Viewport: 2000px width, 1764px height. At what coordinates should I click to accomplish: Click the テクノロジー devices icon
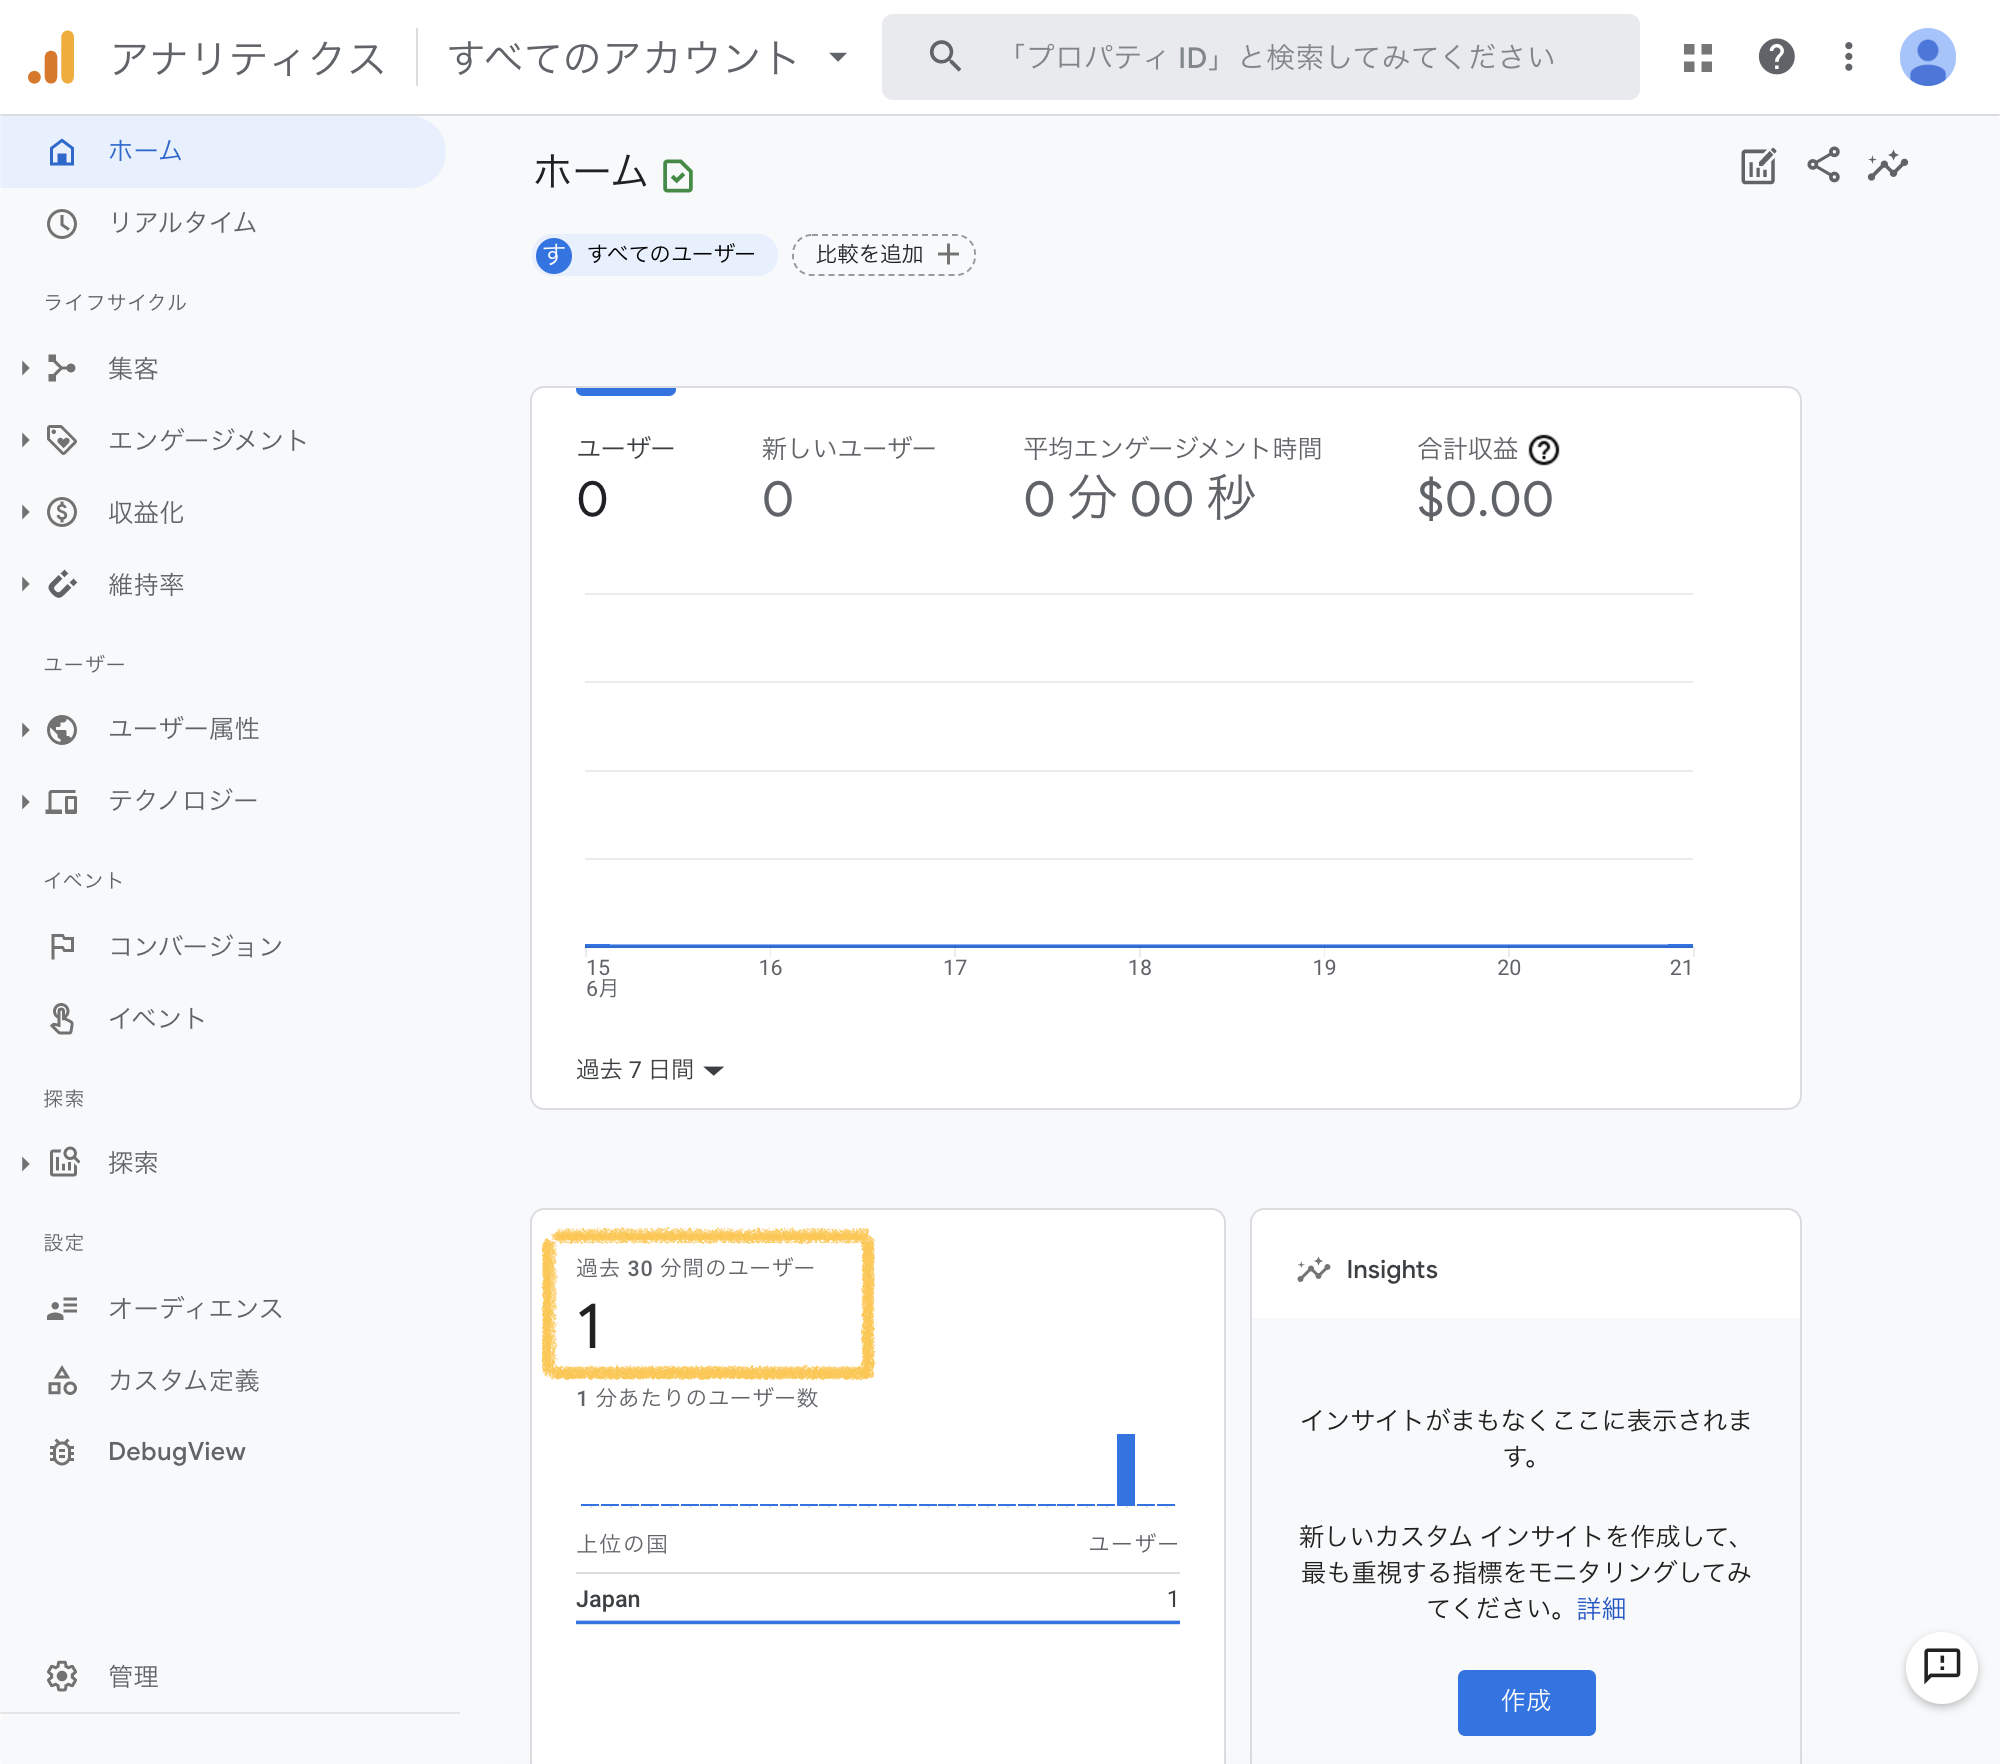pos(62,801)
